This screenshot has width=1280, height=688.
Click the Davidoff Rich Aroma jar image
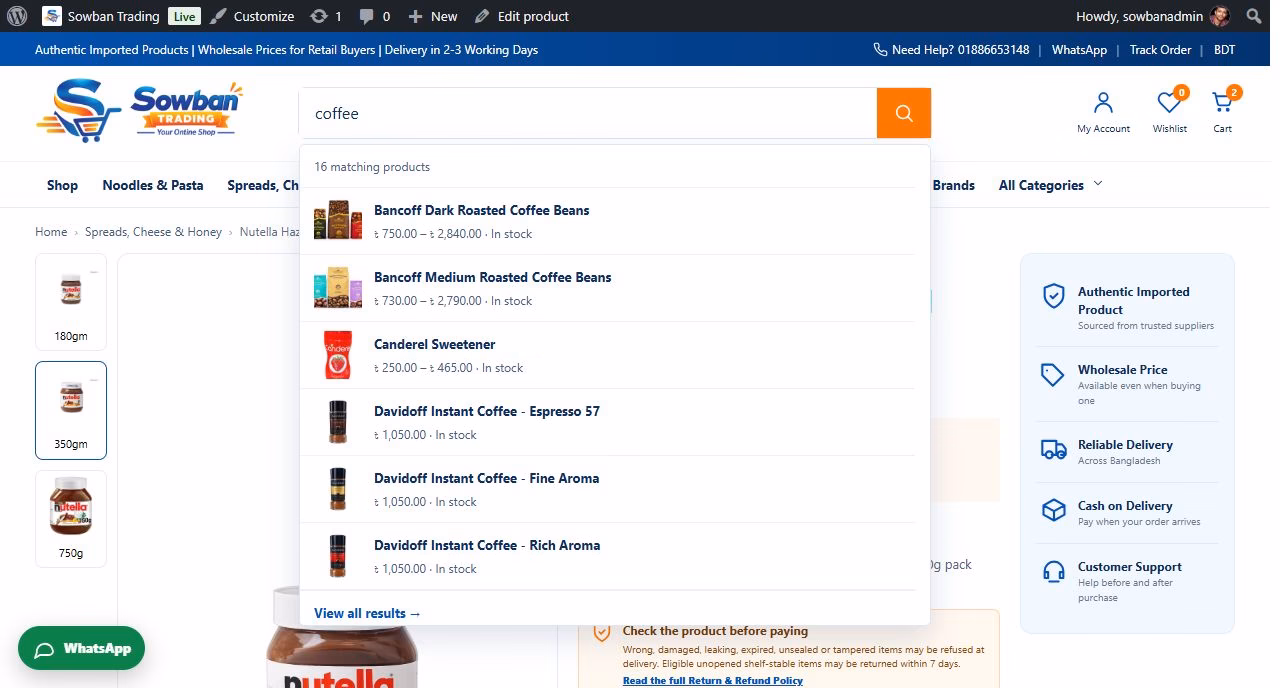[x=338, y=556]
